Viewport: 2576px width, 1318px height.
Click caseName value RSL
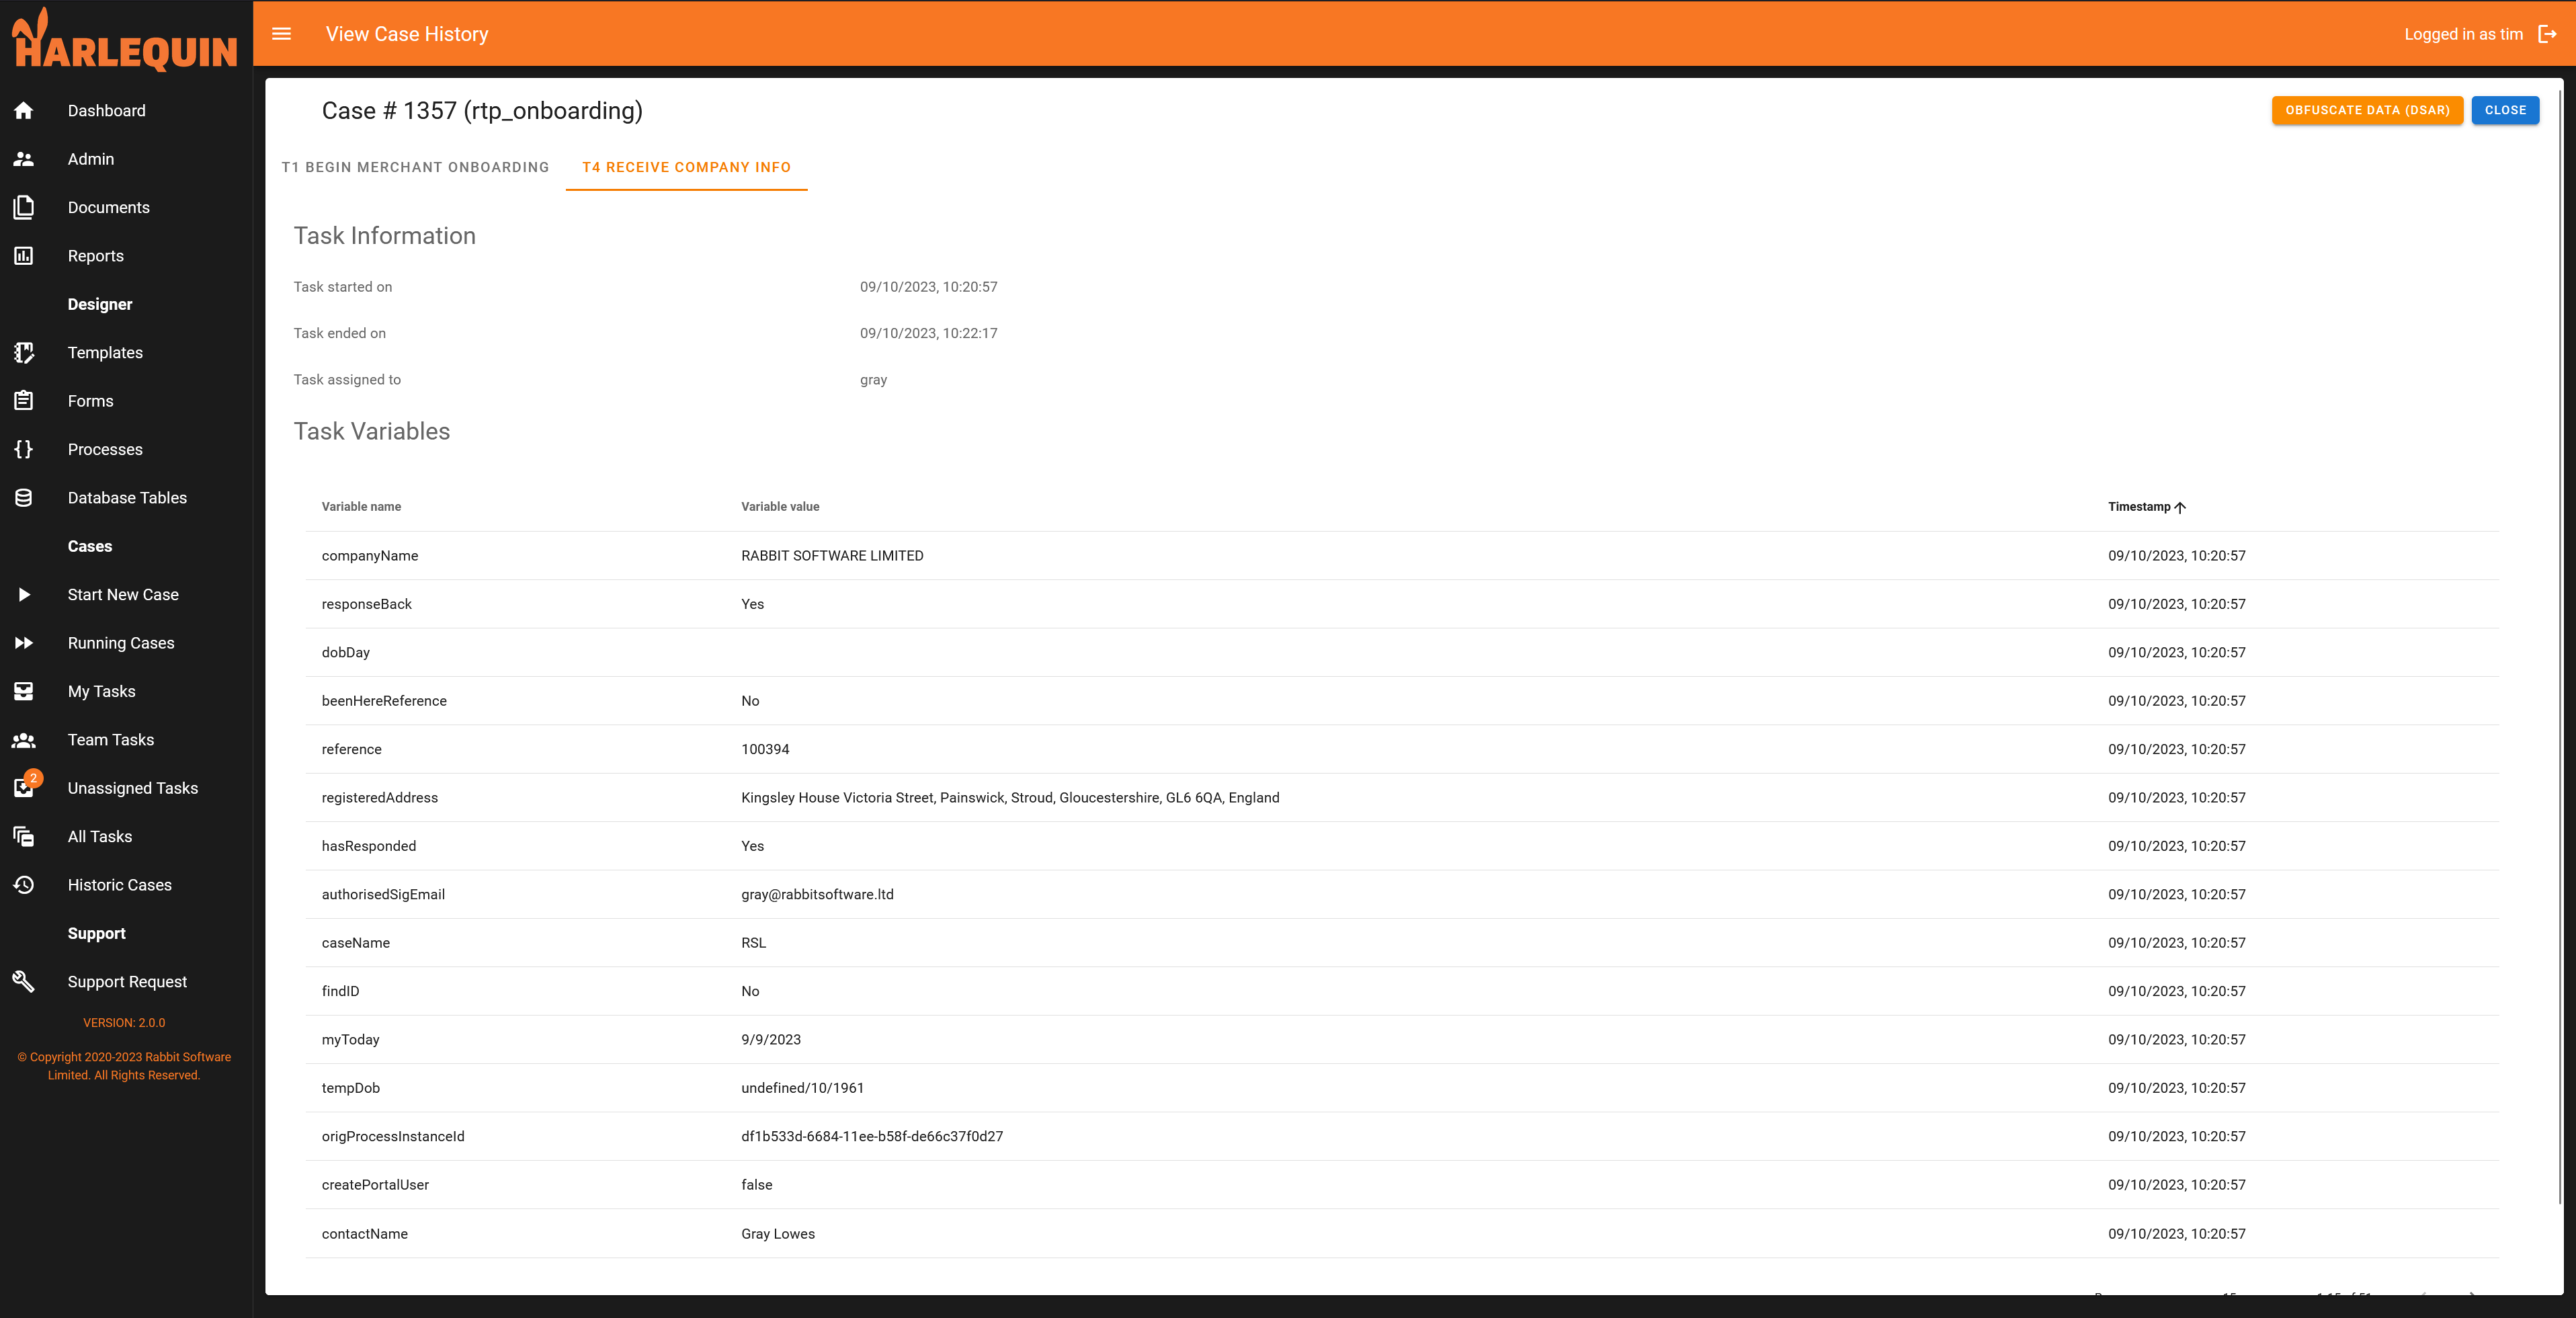754,943
